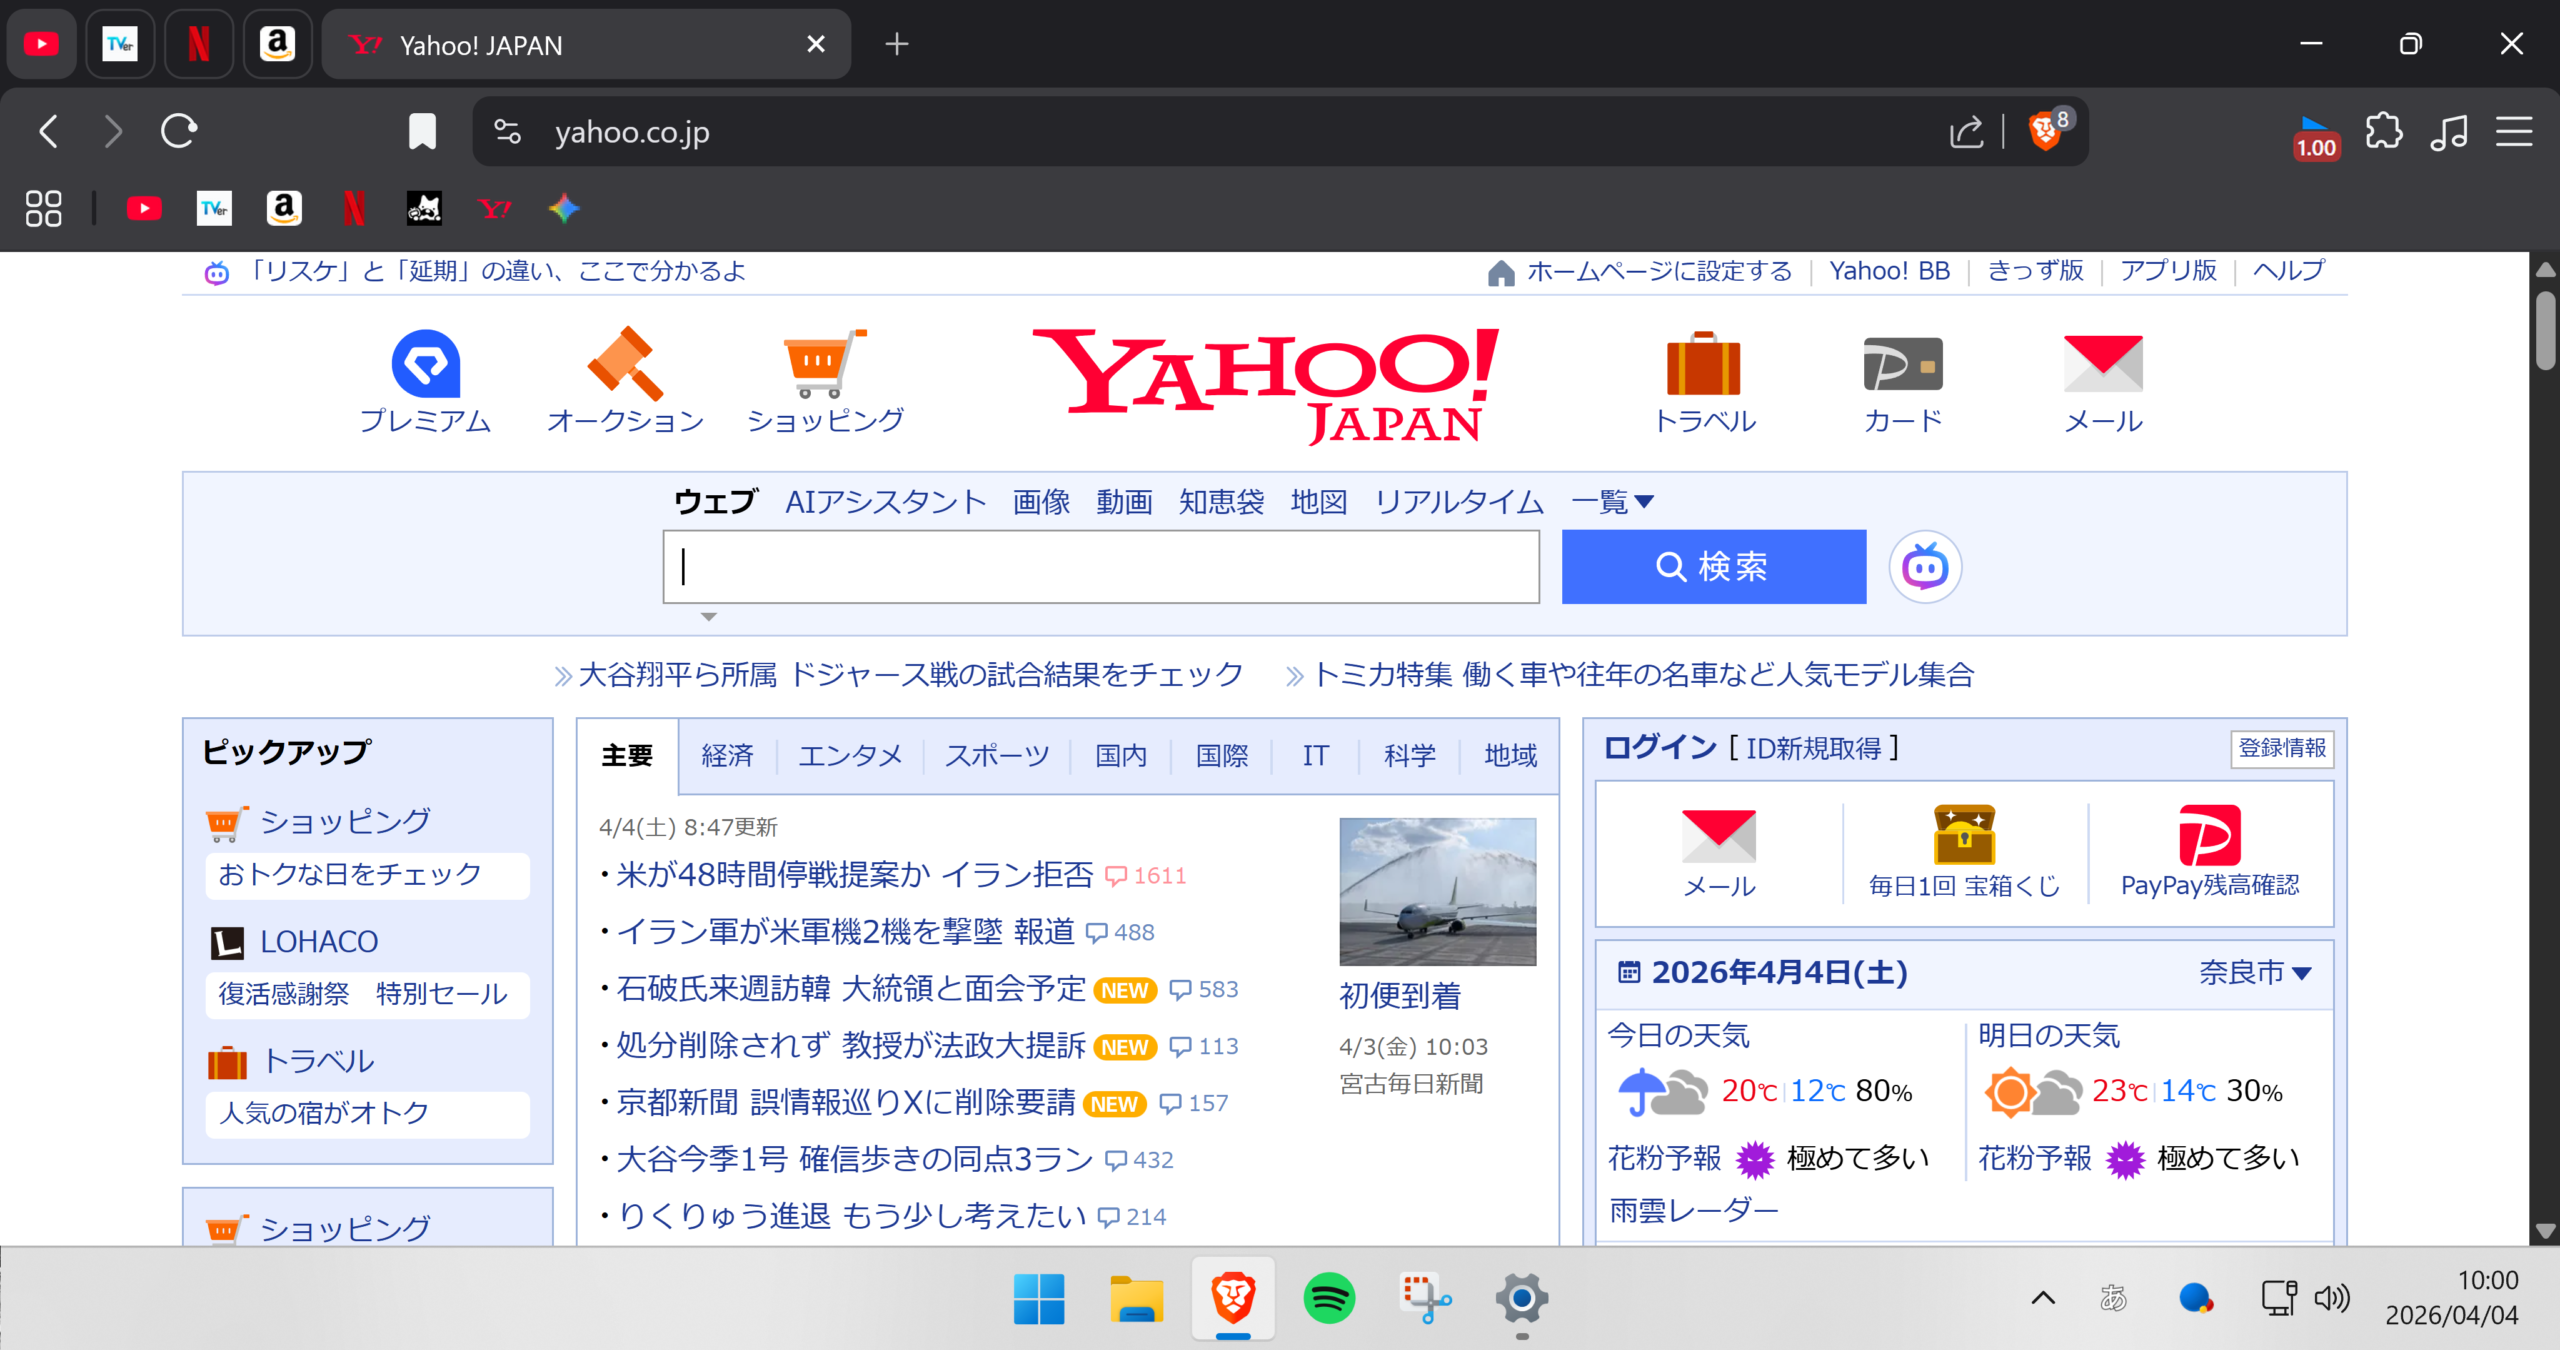This screenshot has width=2560, height=1350.
Task: Open Yahoo Travel suitcase icon
Action: pyautogui.click(x=1703, y=364)
